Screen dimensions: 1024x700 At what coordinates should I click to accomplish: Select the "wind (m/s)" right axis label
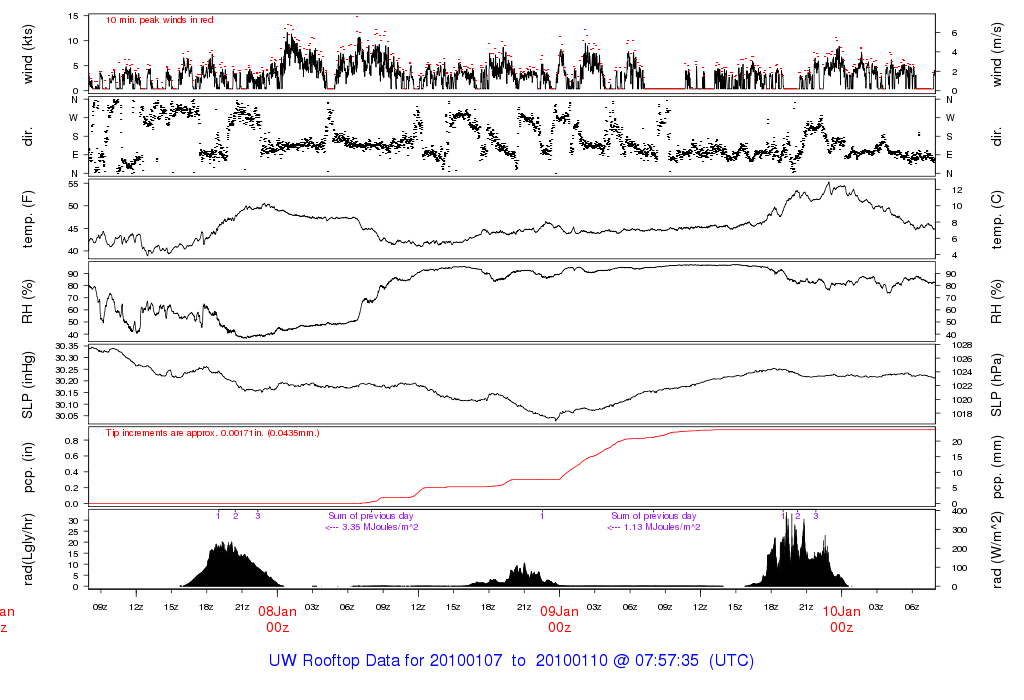click(x=996, y=52)
